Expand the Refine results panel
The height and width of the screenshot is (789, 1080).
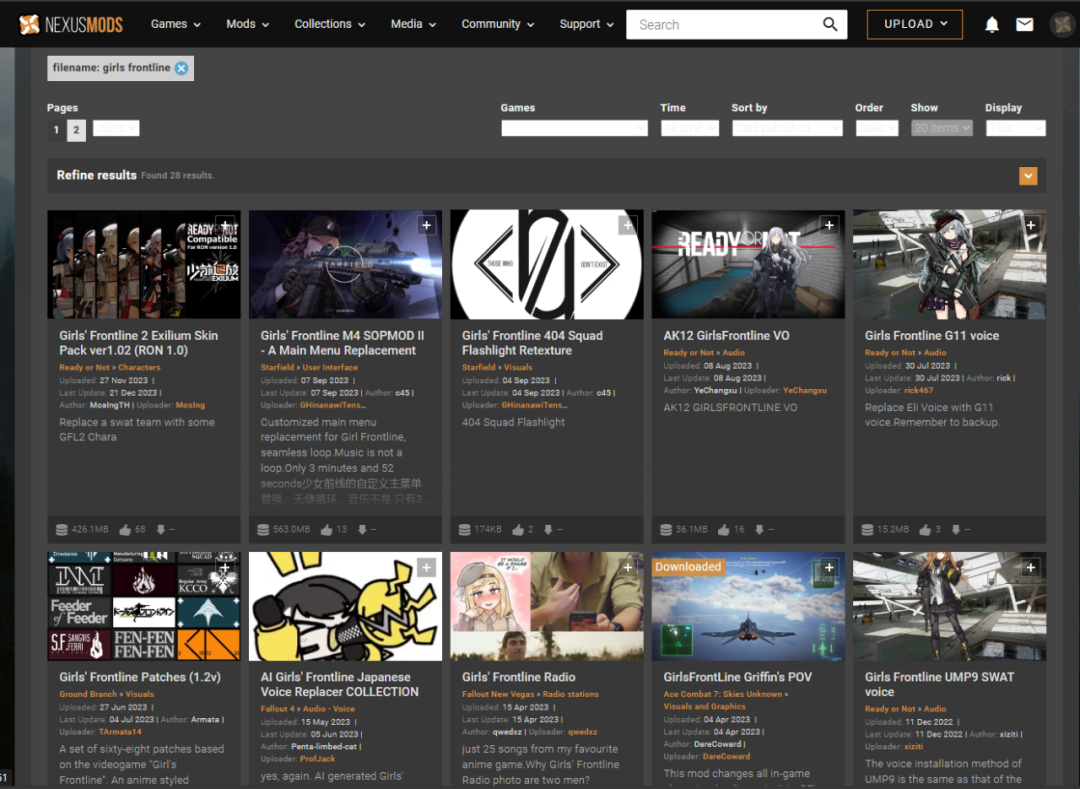(x=1028, y=176)
